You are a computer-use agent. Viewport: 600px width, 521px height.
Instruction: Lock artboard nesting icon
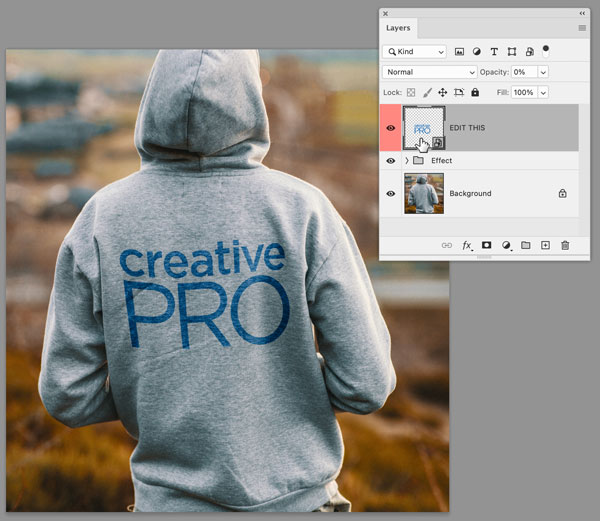pos(459,92)
